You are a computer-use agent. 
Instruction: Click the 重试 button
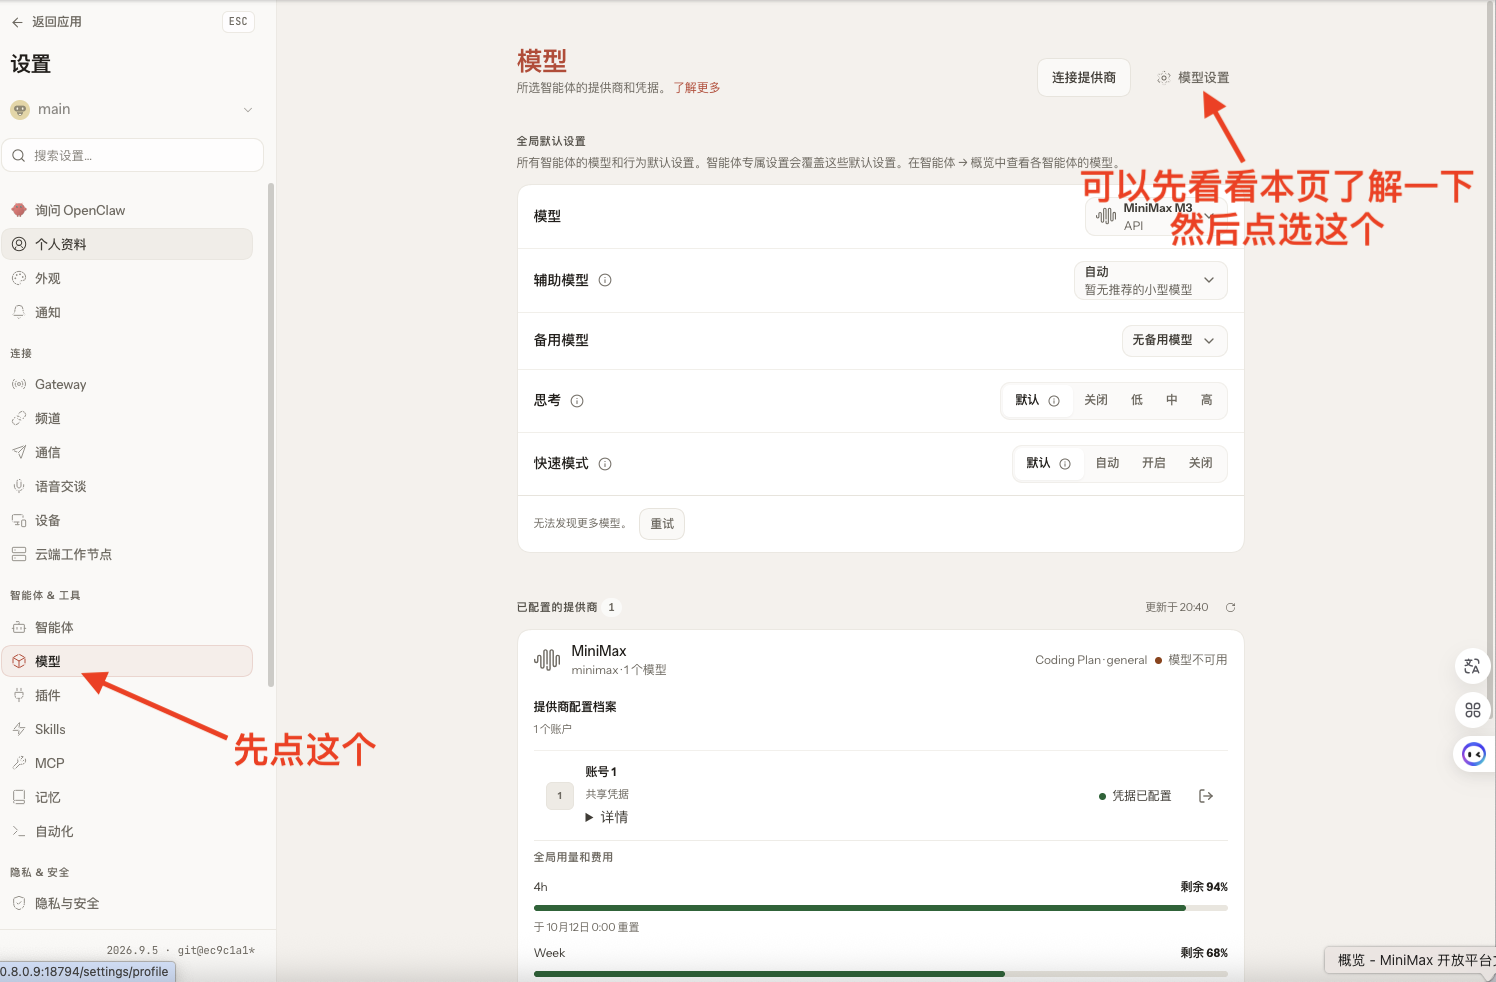662,523
